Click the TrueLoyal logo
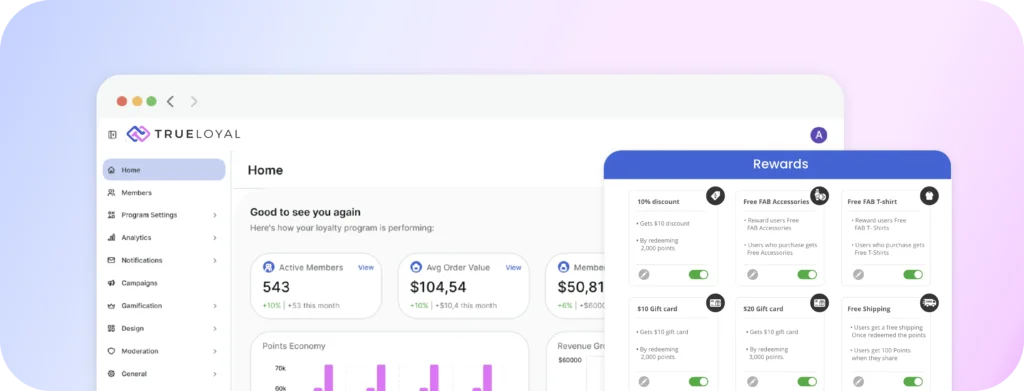This screenshot has width=1024, height=391. (184, 134)
